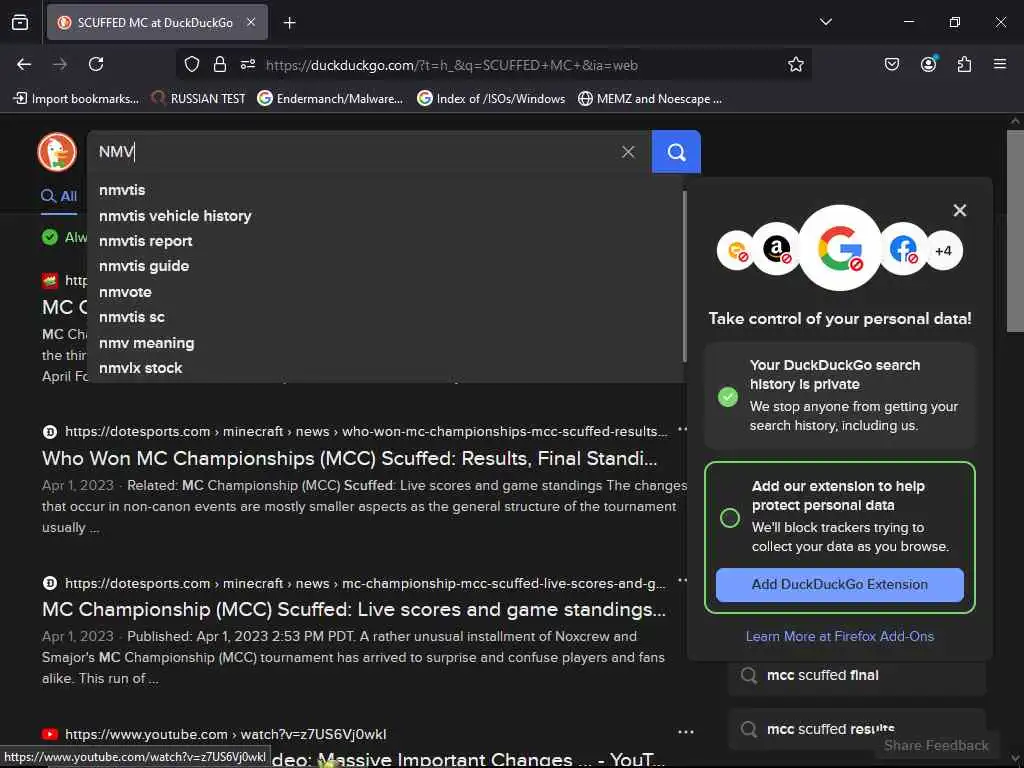Open options dots for YouTube result

pyautogui.click(x=686, y=732)
